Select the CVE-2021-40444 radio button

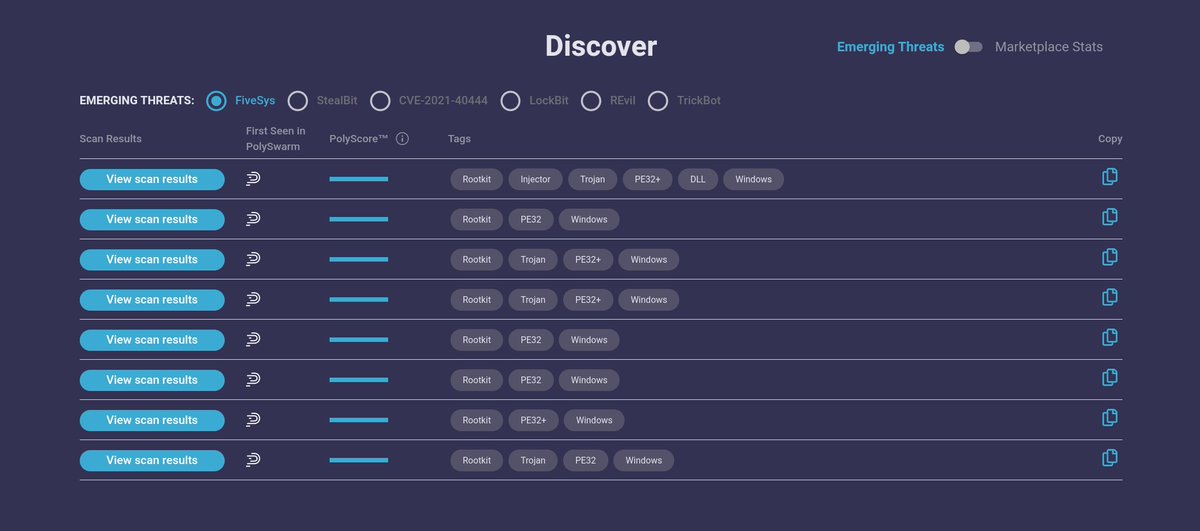(380, 101)
